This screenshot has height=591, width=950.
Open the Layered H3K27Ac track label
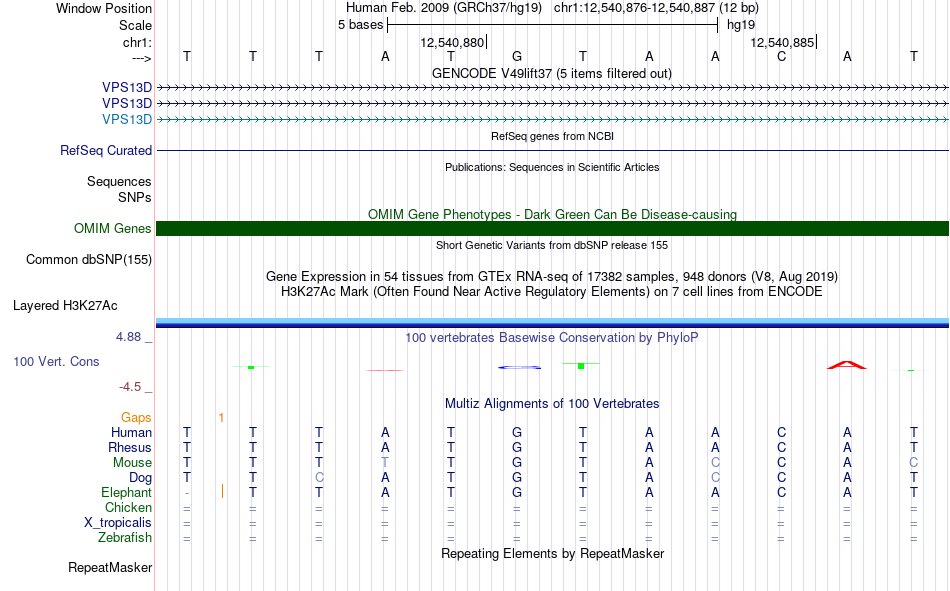(65, 306)
